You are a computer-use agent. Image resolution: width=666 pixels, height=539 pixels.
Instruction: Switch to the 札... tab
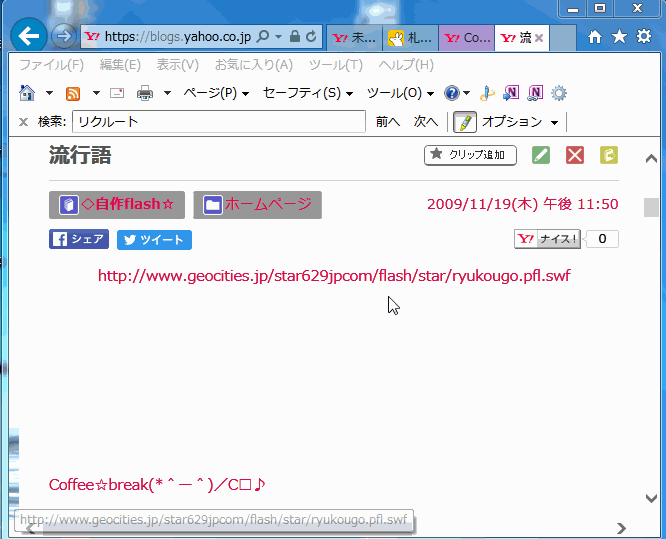pos(410,38)
